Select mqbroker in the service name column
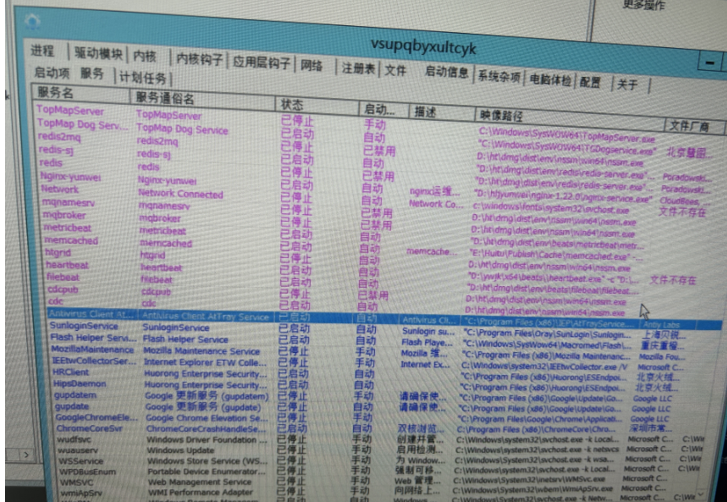This screenshot has height=502, width=727. (64, 215)
